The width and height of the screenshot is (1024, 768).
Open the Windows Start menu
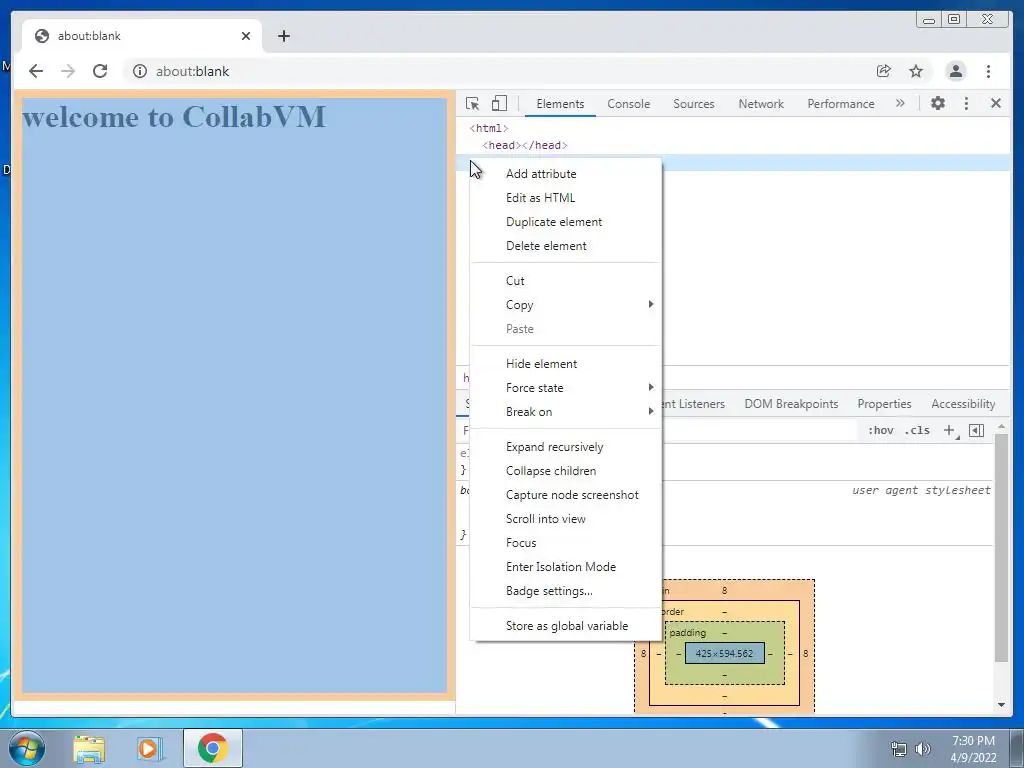(27, 748)
